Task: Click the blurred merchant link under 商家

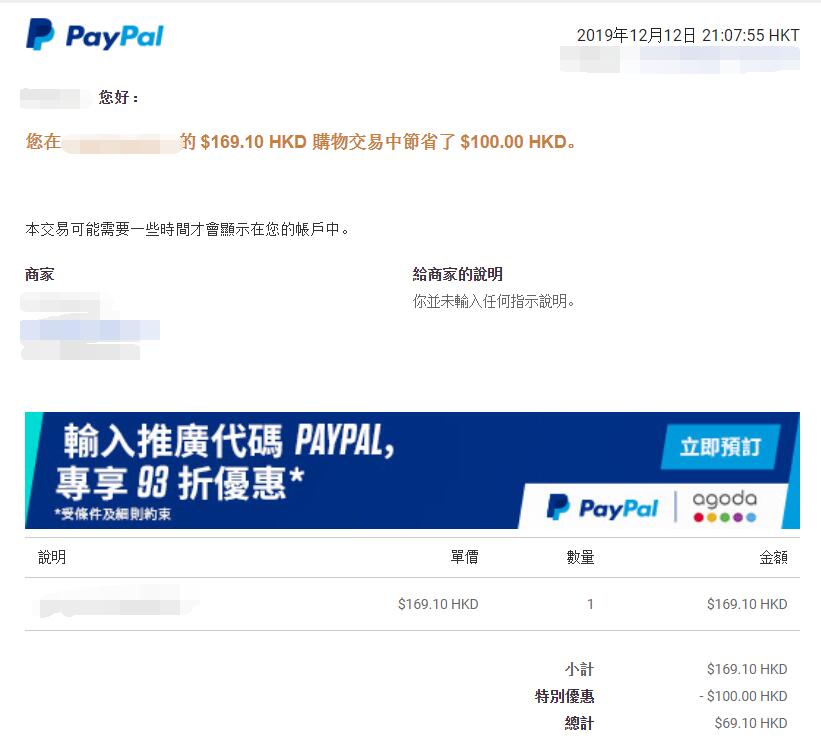Action: coord(90,330)
